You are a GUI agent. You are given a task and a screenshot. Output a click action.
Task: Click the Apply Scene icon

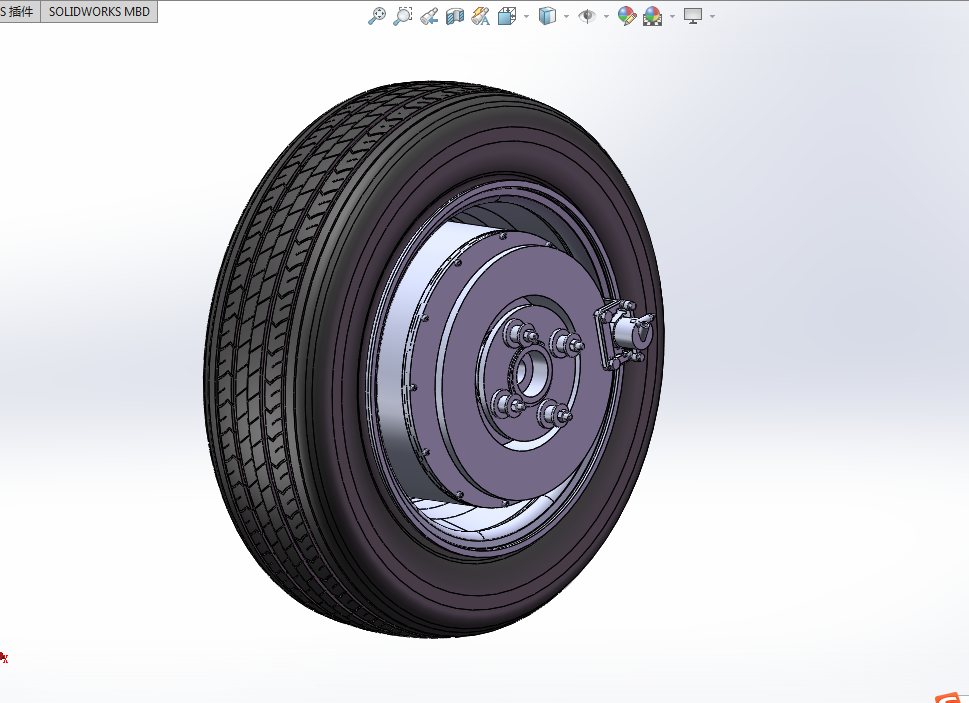(x=653, y=16)
